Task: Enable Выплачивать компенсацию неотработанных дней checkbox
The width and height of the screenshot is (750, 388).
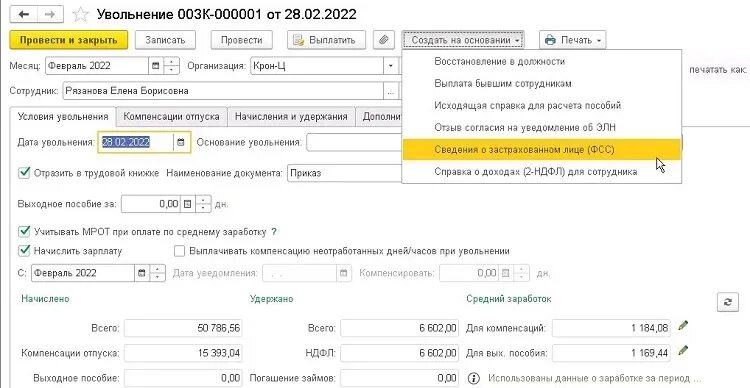Action: [179, 251]
